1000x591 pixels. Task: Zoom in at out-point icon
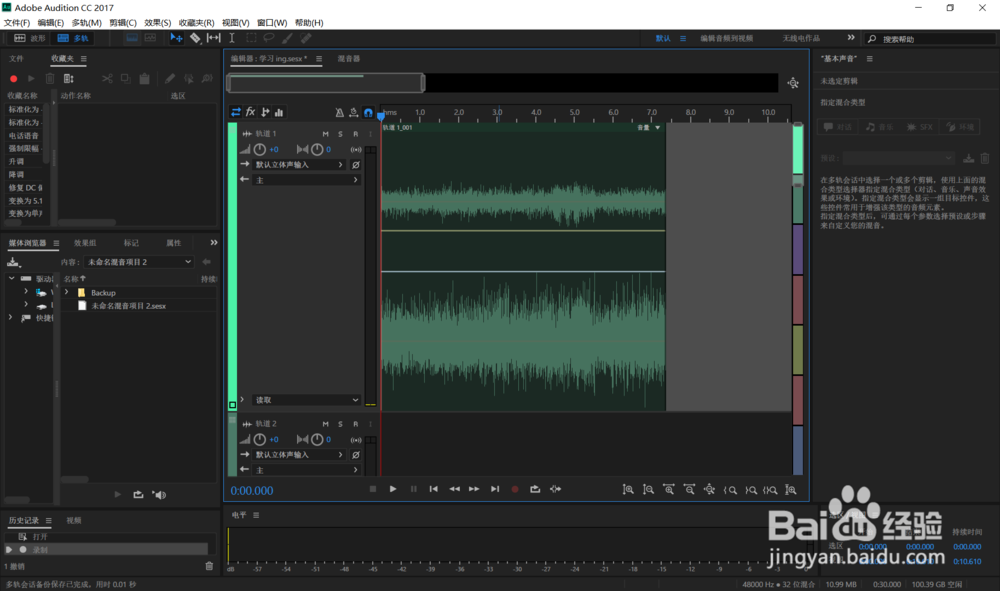751,490
